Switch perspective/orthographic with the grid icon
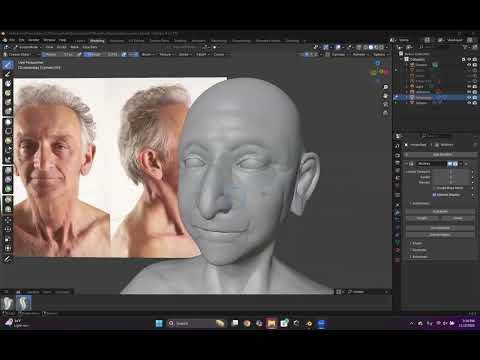Screen dimensions: 480x360 tap(386, 113)
